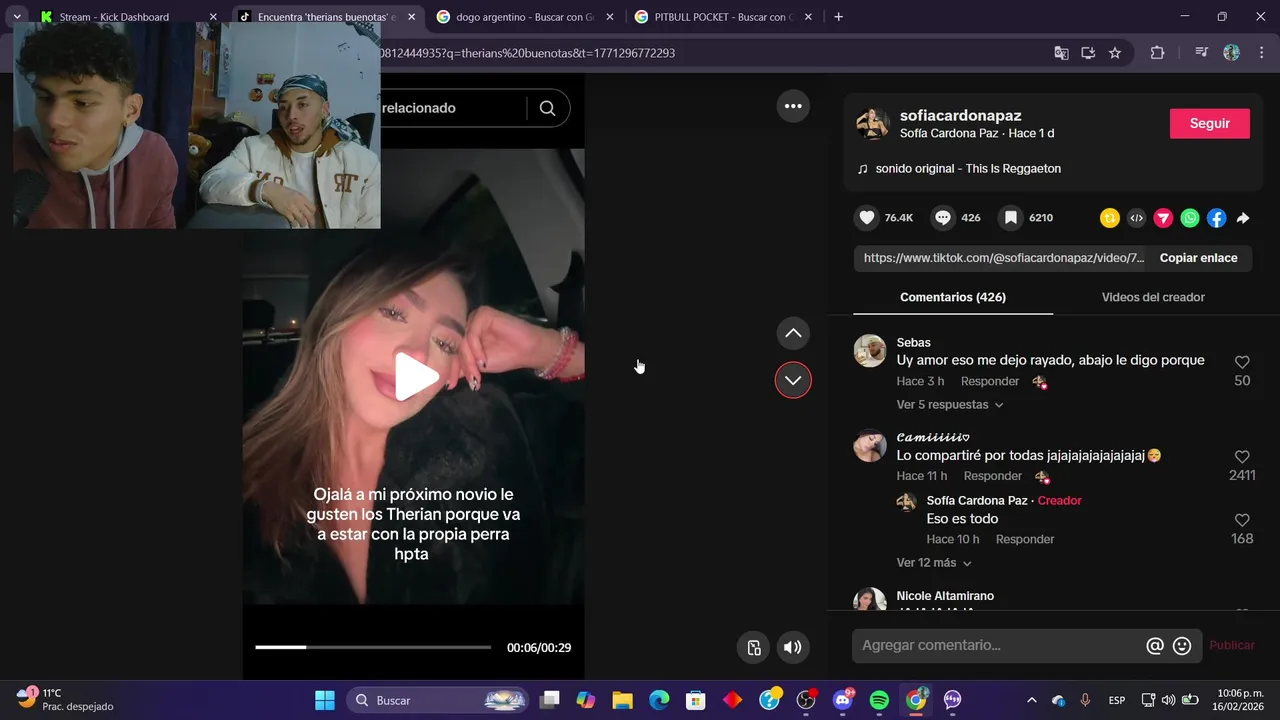Open more share options with the arrow icon
This screenshot has height=720, width=1280.
point(1243,218)
